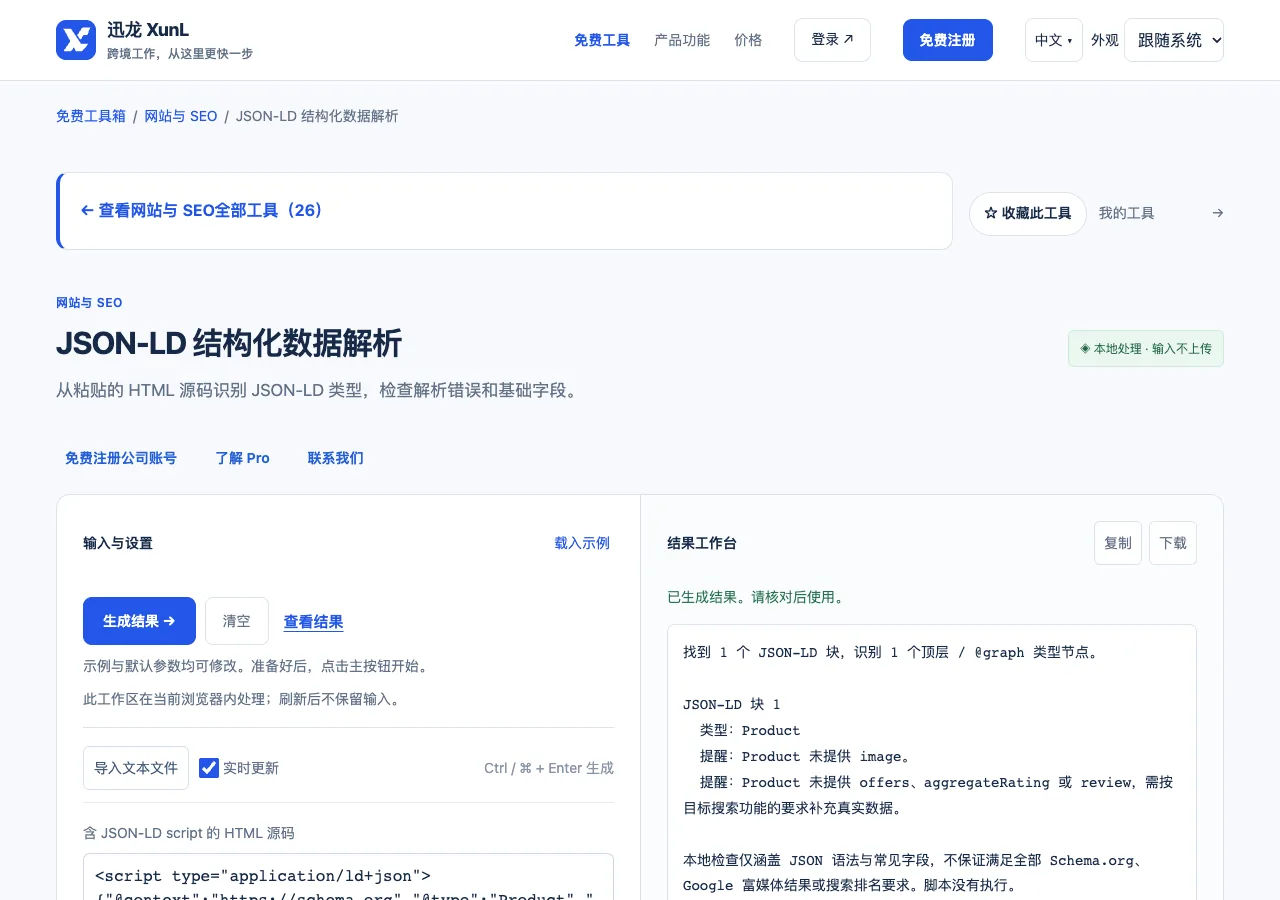Click the 清空 button
The width and height of the screenshot is (1280, 900).
pos(237,621)
